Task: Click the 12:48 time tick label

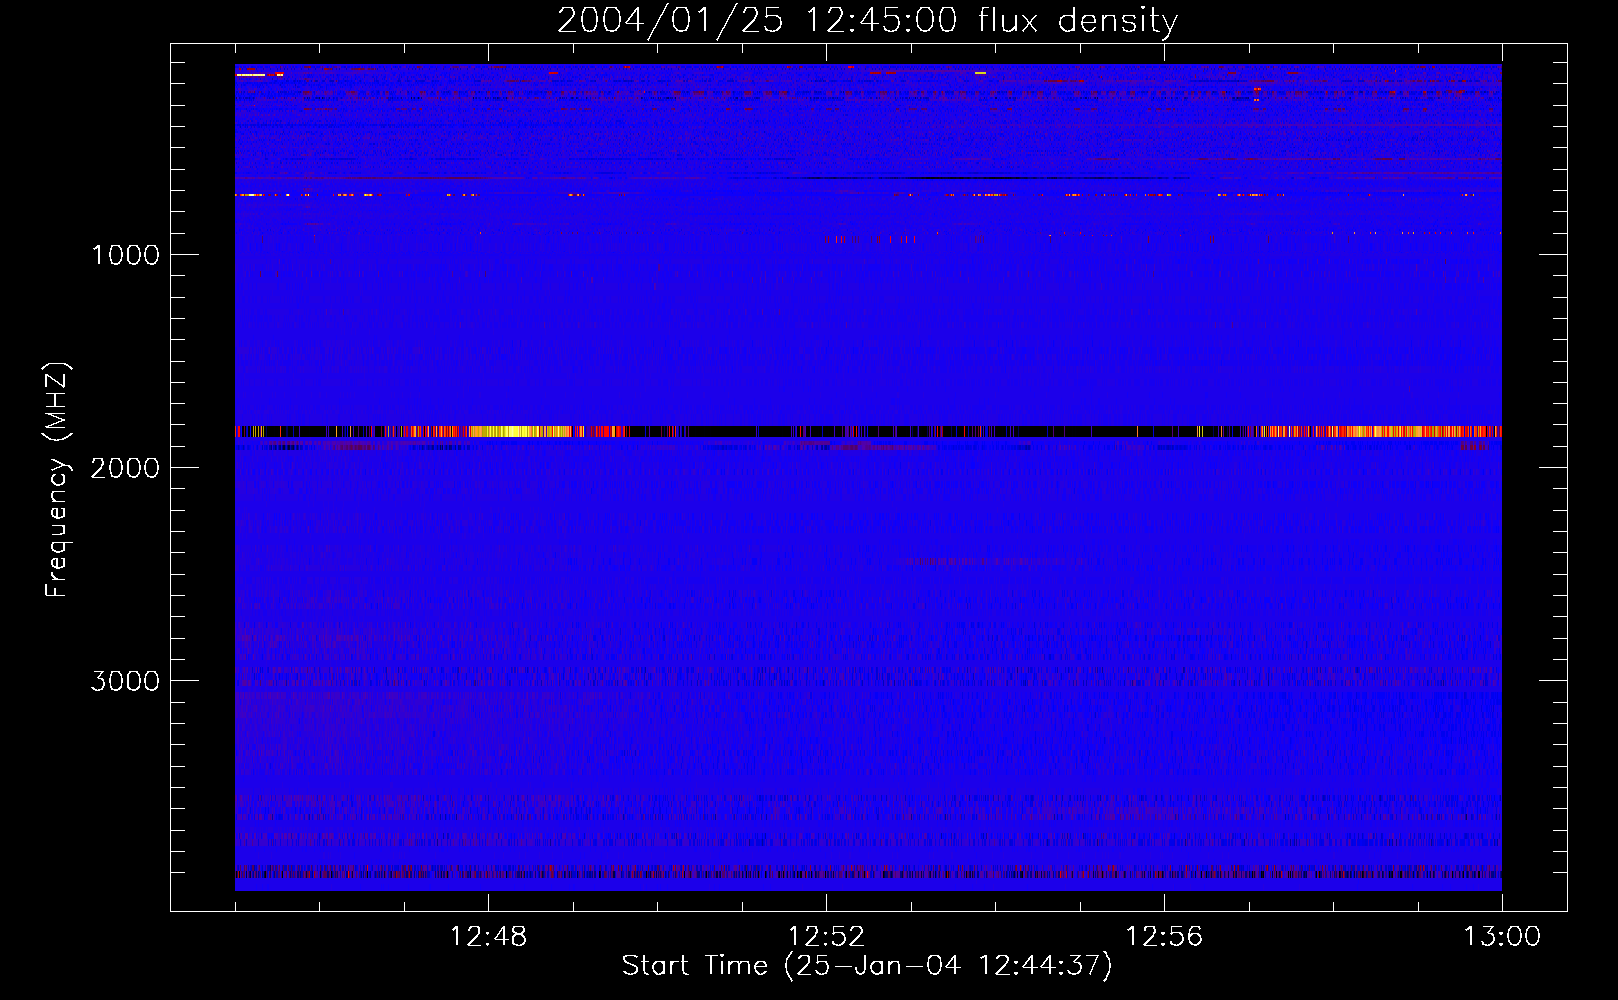Action: coord(488,937)
